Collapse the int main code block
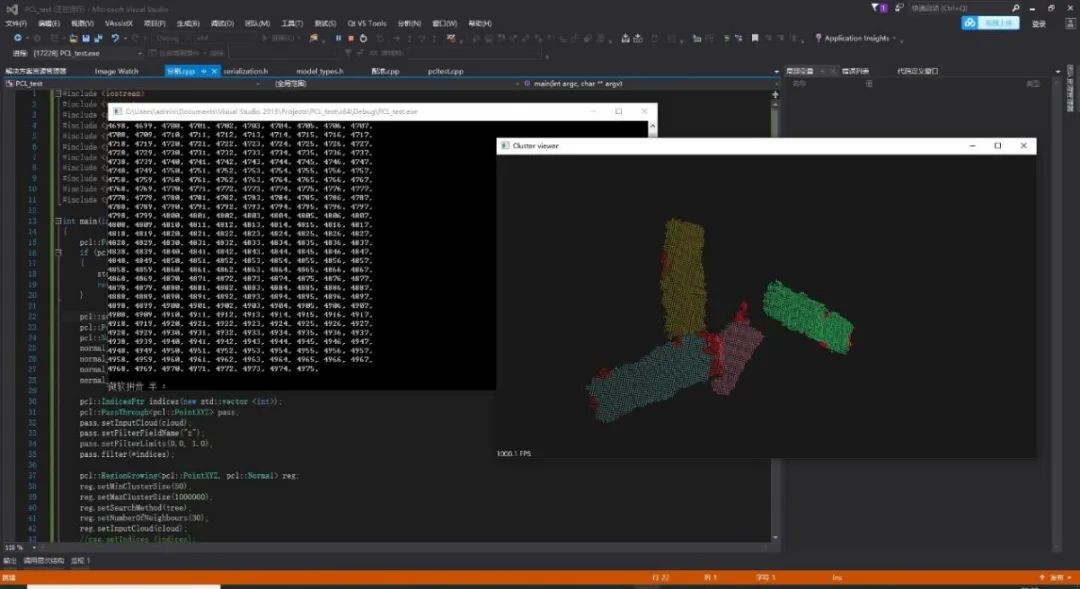1080x589 pixels. (59, 221)
